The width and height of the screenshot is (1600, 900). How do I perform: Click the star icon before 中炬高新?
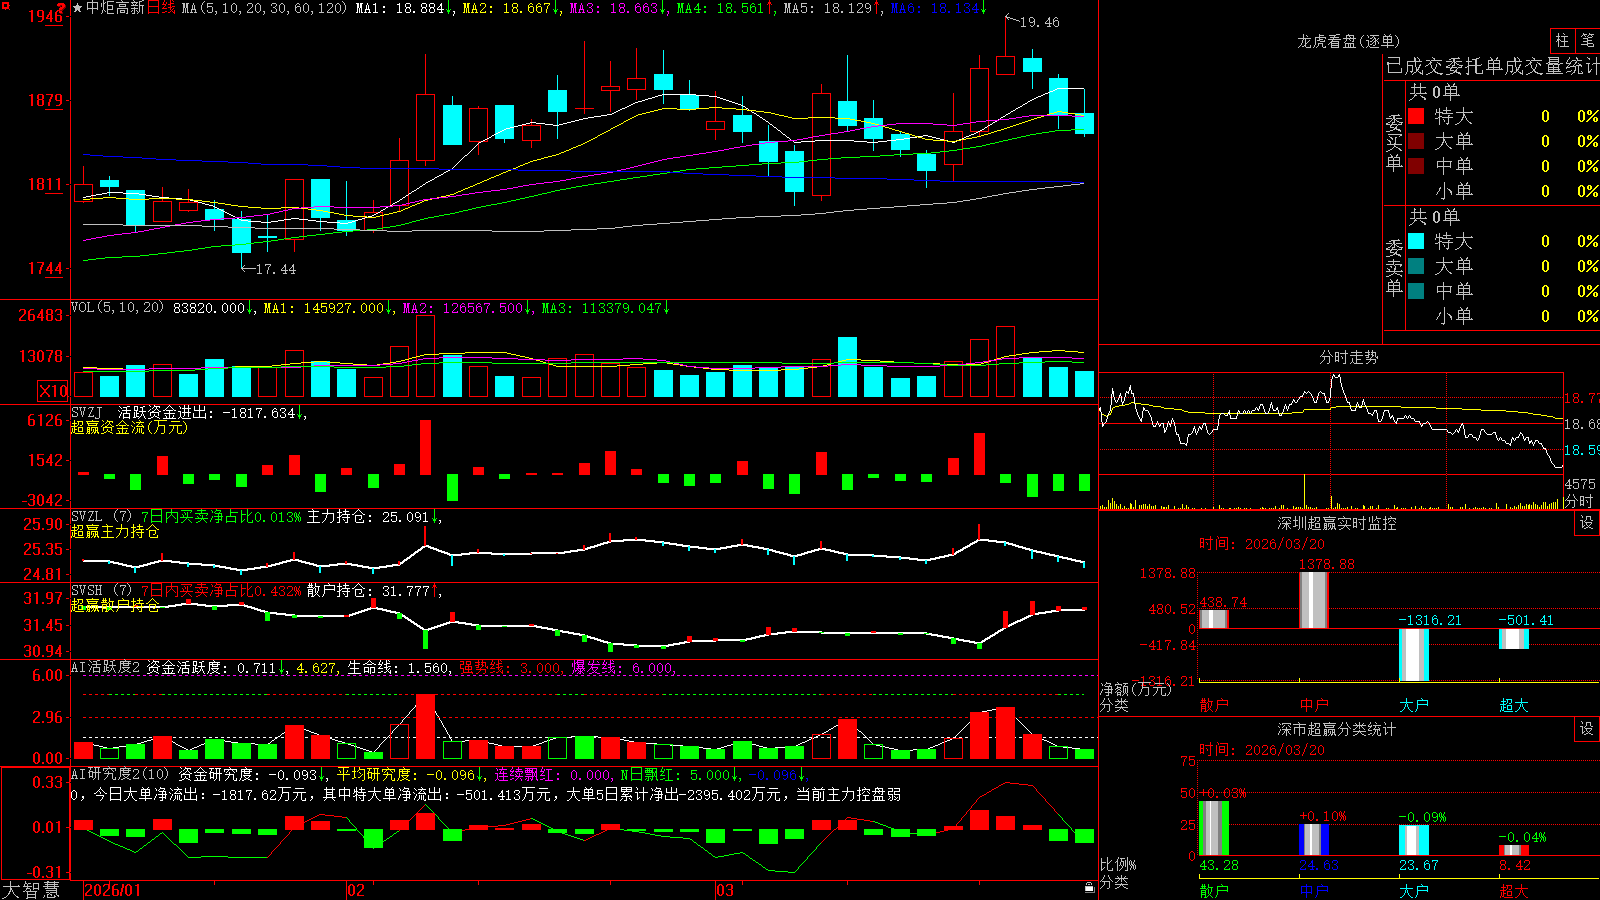click(x=77, y=8)
